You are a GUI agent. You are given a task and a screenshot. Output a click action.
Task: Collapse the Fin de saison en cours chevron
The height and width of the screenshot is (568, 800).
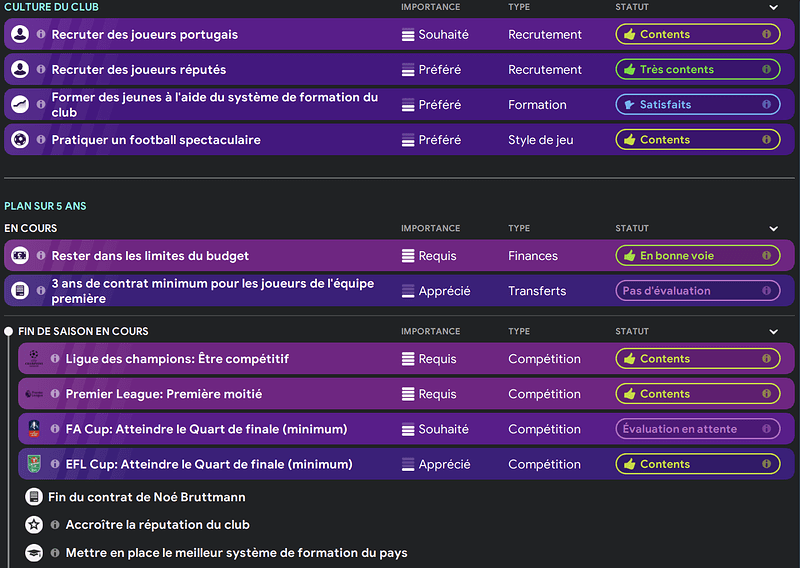pos(773,331)
